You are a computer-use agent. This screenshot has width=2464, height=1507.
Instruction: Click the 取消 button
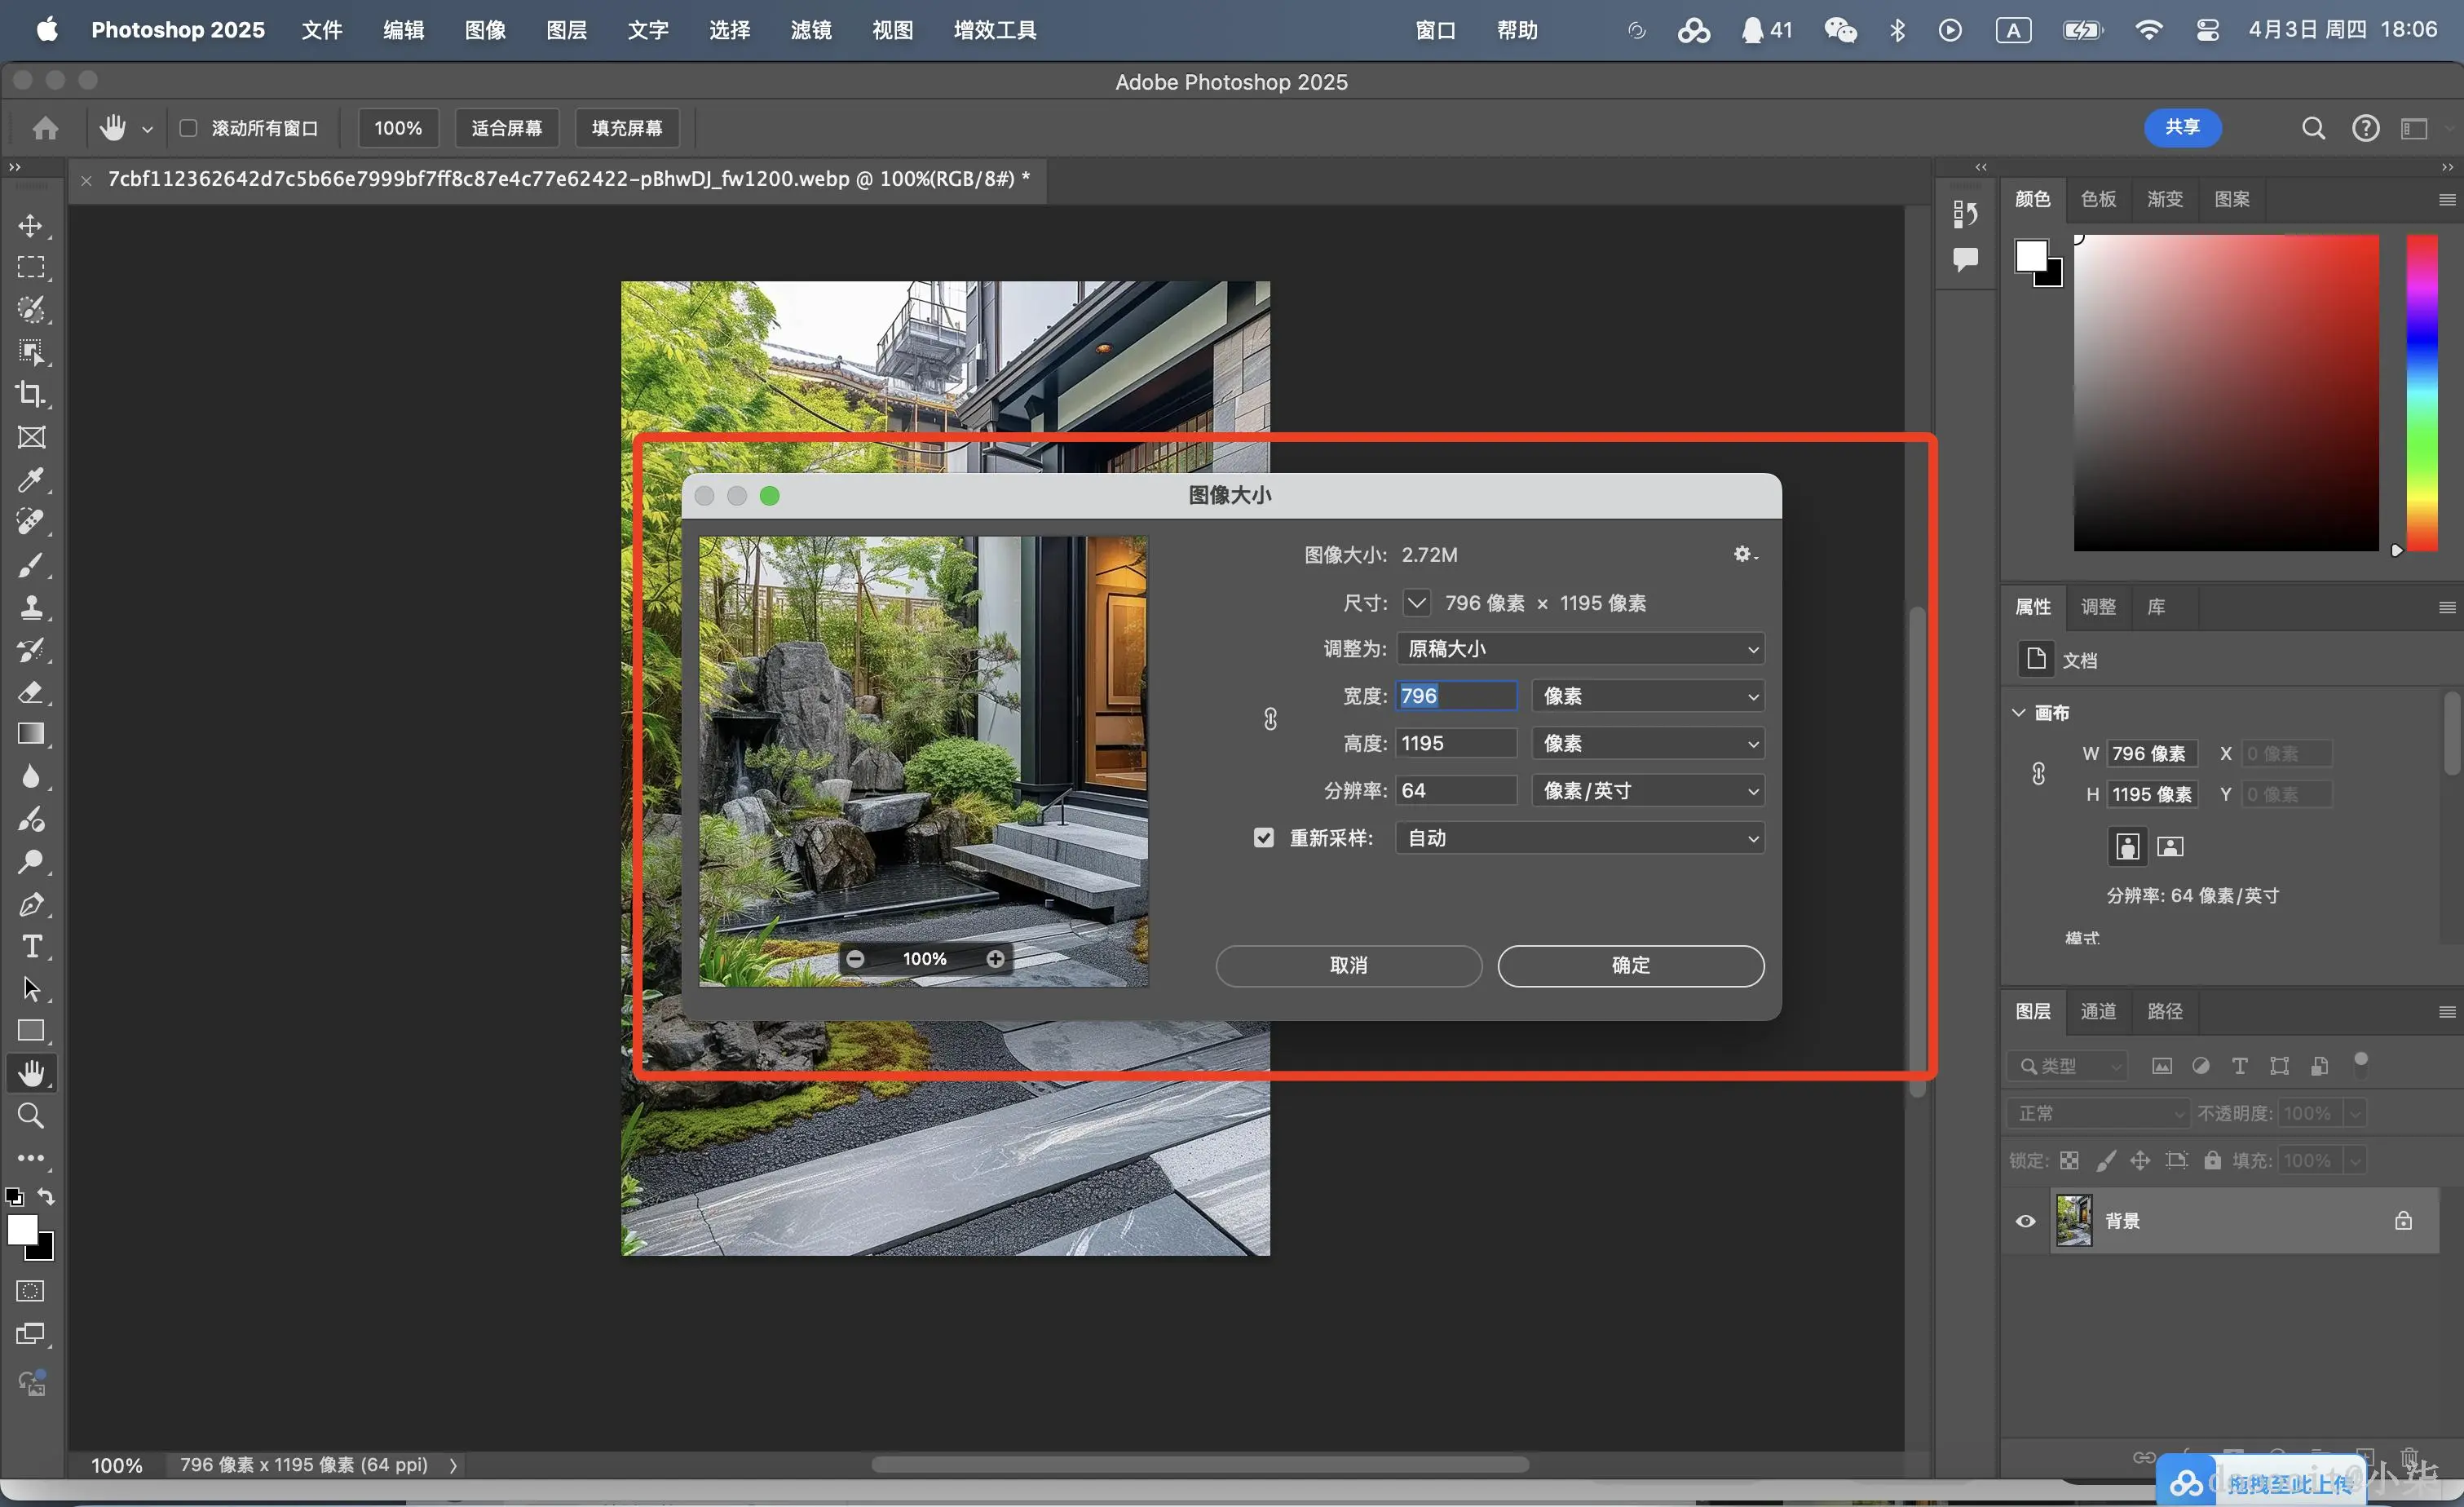coord(1348,965)
